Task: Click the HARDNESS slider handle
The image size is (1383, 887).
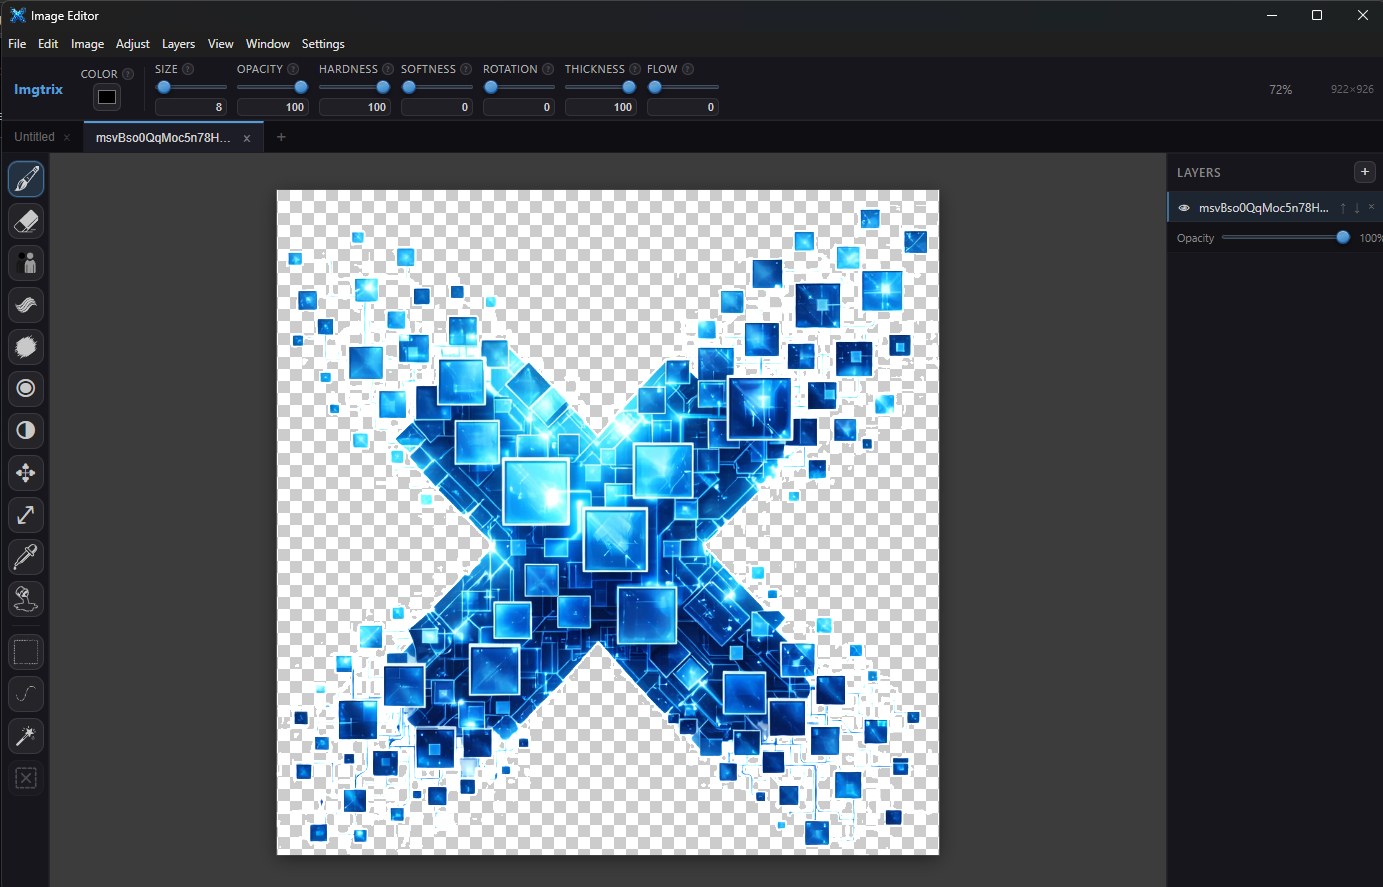Action: (x=382, y=87)
